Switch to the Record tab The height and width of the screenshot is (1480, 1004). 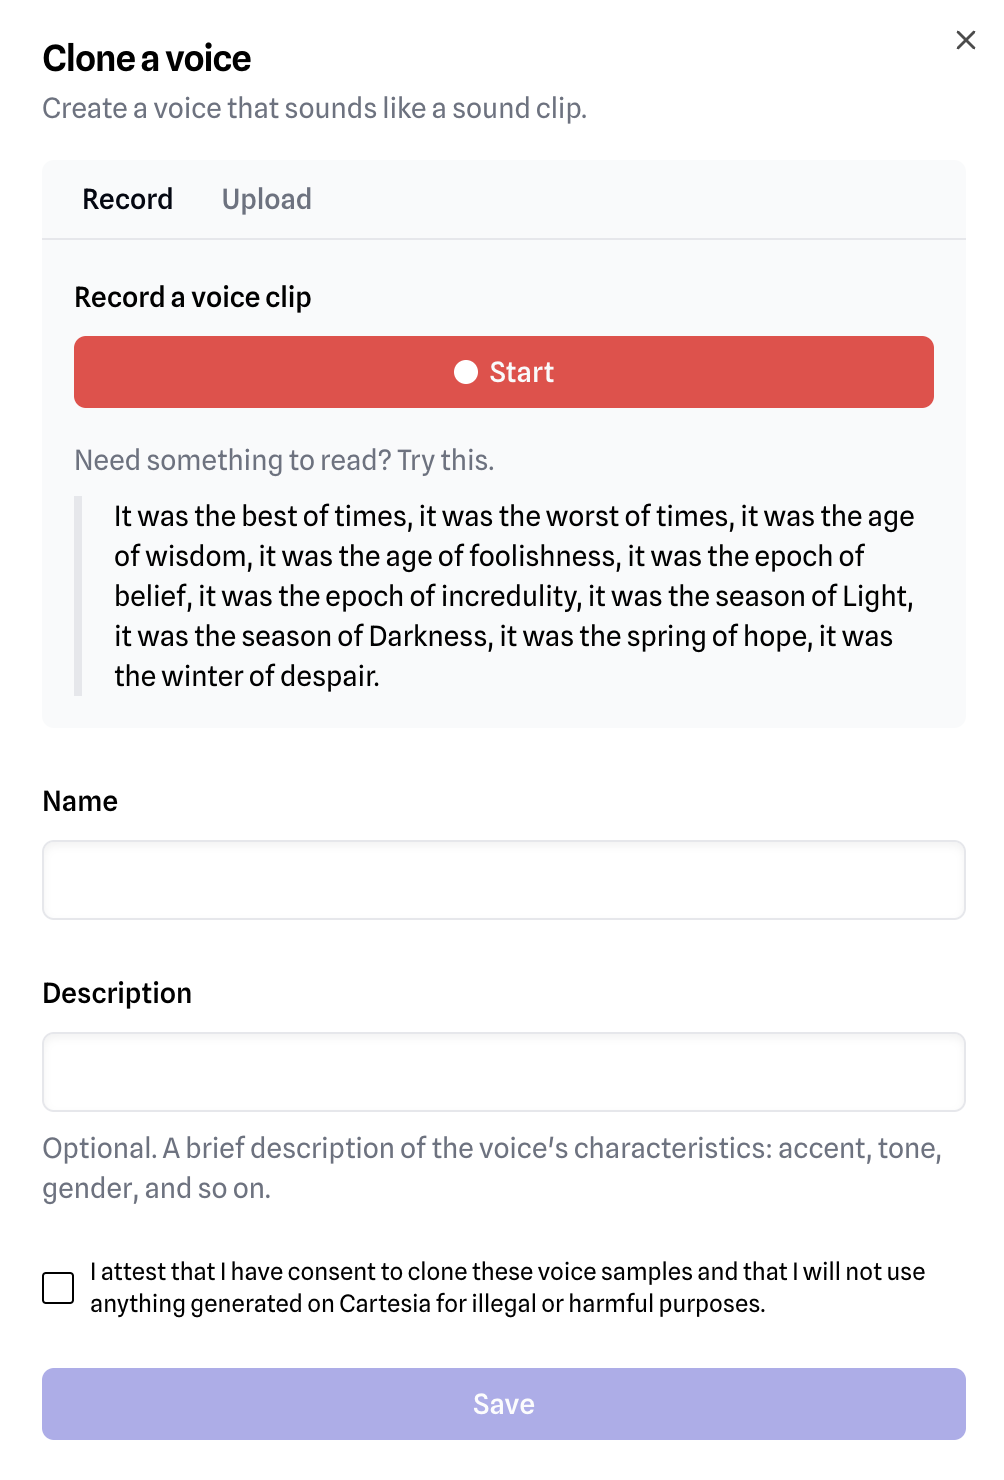(127, 199)
